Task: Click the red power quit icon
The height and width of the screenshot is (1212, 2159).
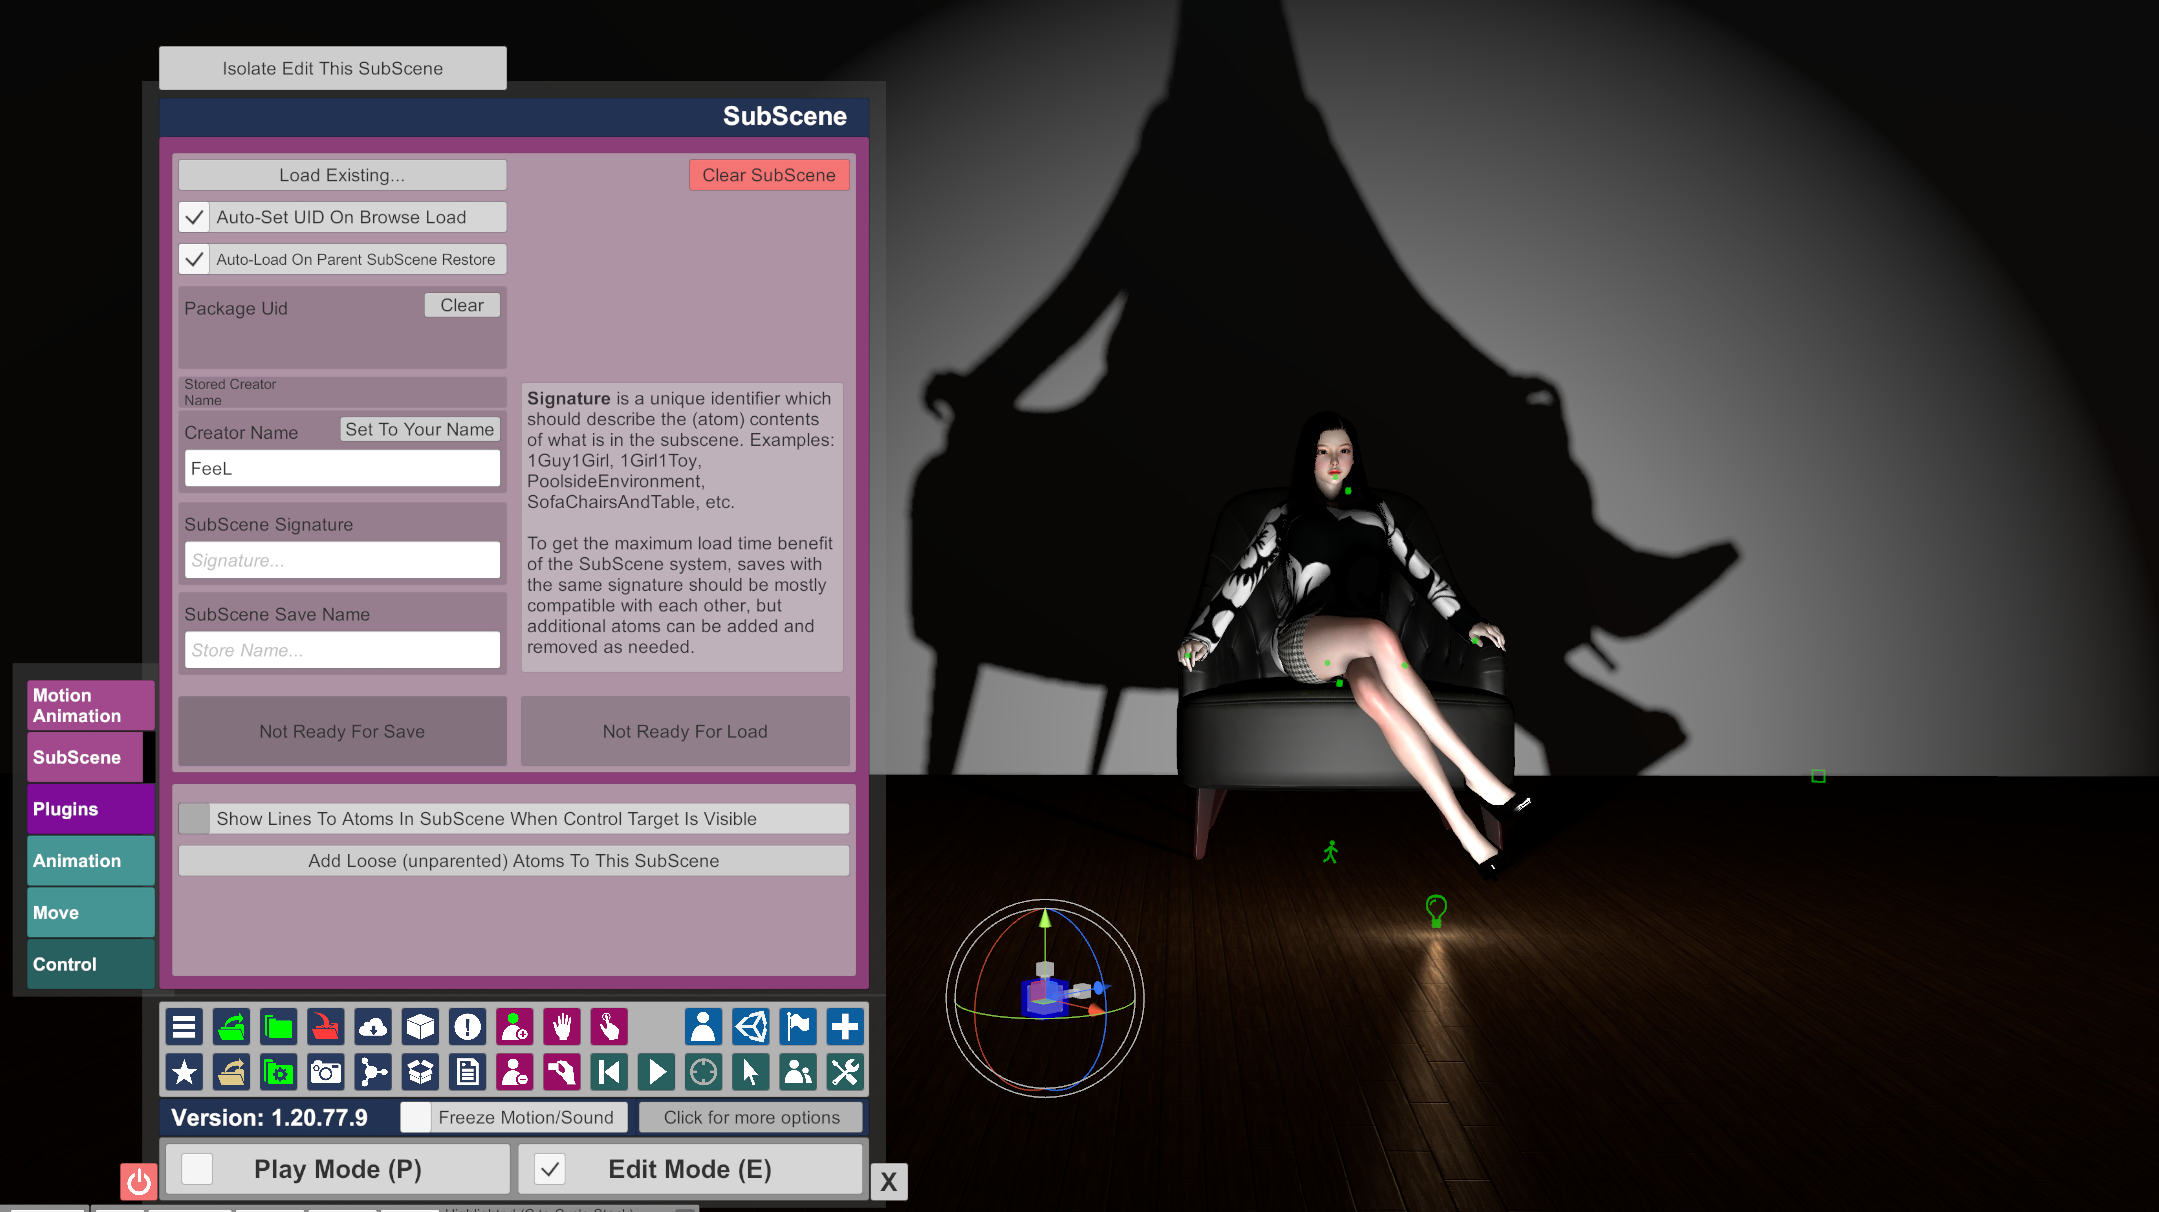Action: click(139, 1182)
